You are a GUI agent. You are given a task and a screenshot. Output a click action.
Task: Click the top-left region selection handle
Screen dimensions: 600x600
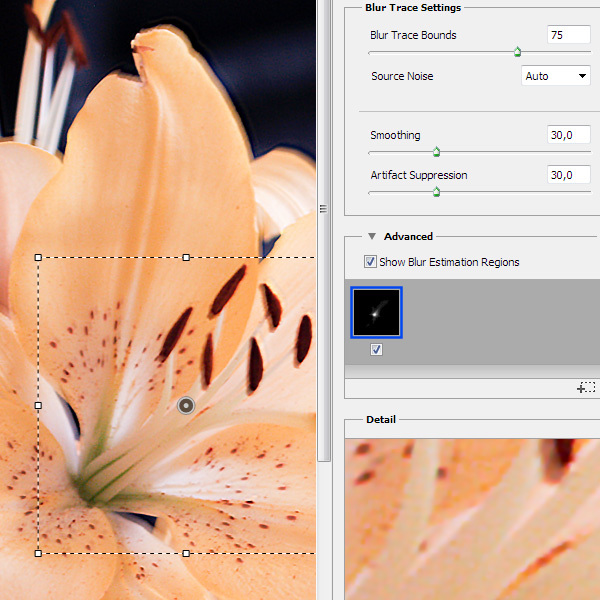point(38,257)
